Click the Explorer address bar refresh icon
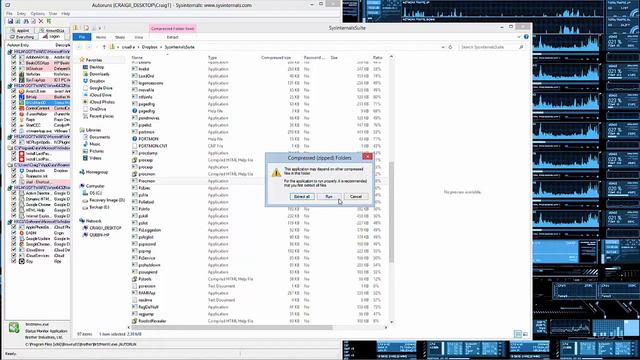This screenshot has height=360, width=640. pos(451,47)
